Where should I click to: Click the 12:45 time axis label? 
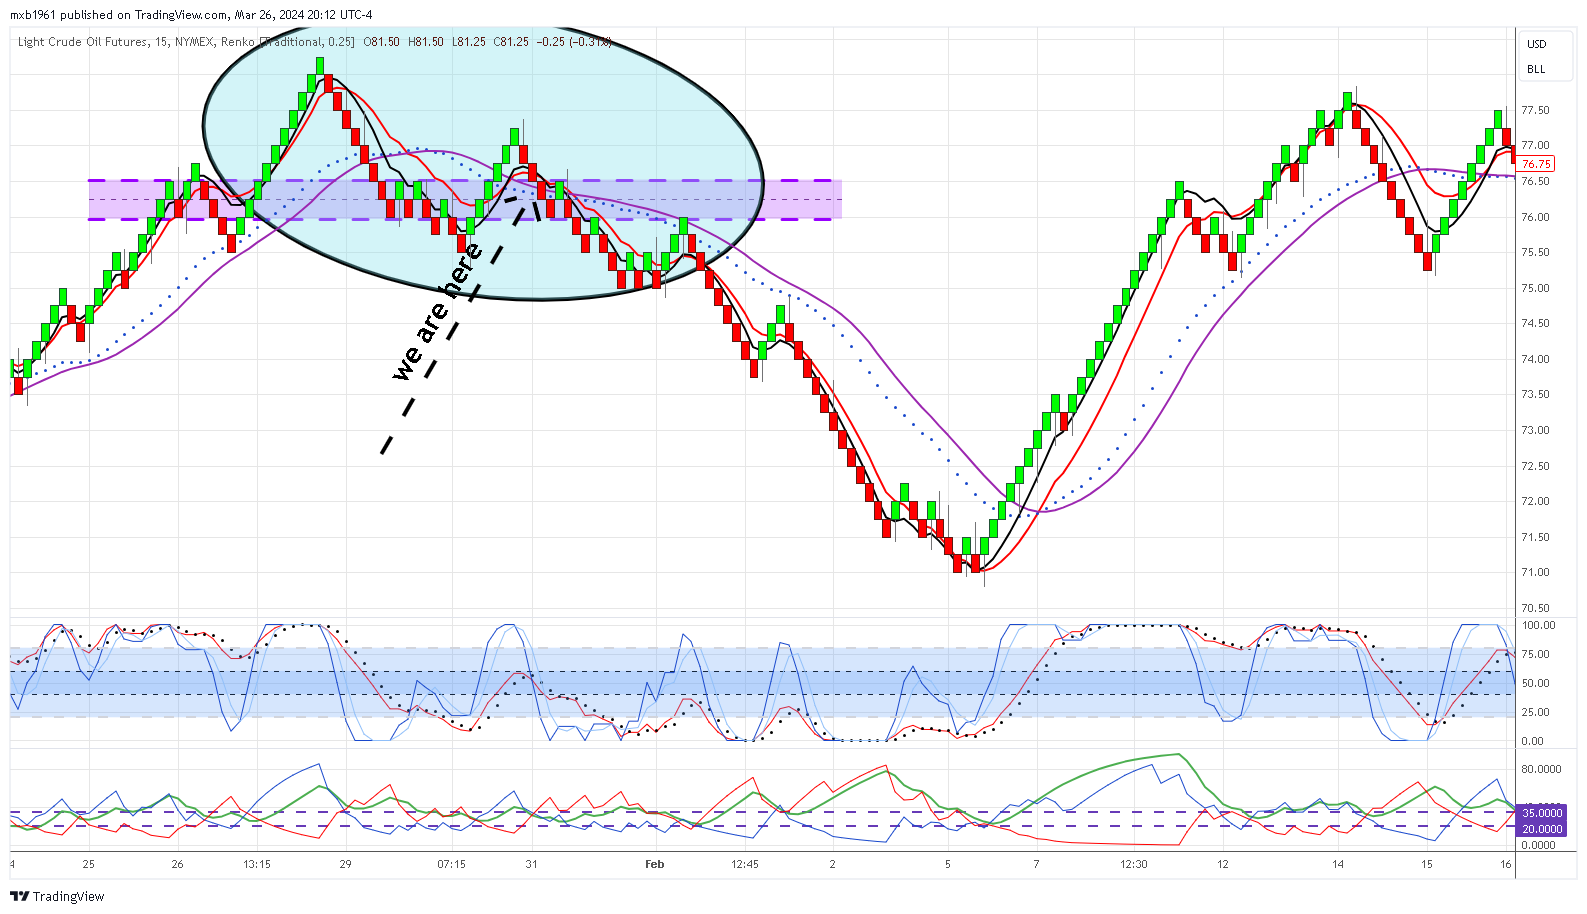(744, 864)
